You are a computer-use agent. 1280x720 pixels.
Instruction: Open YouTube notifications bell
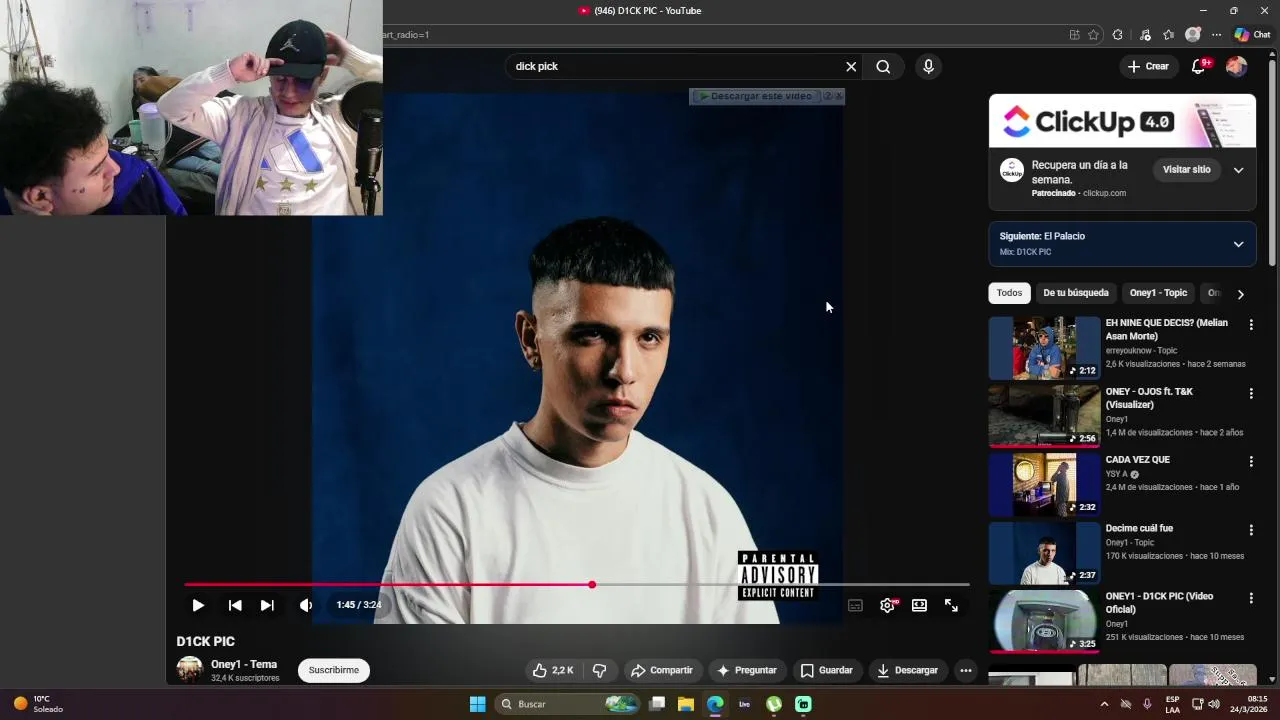pos(1199,66)
